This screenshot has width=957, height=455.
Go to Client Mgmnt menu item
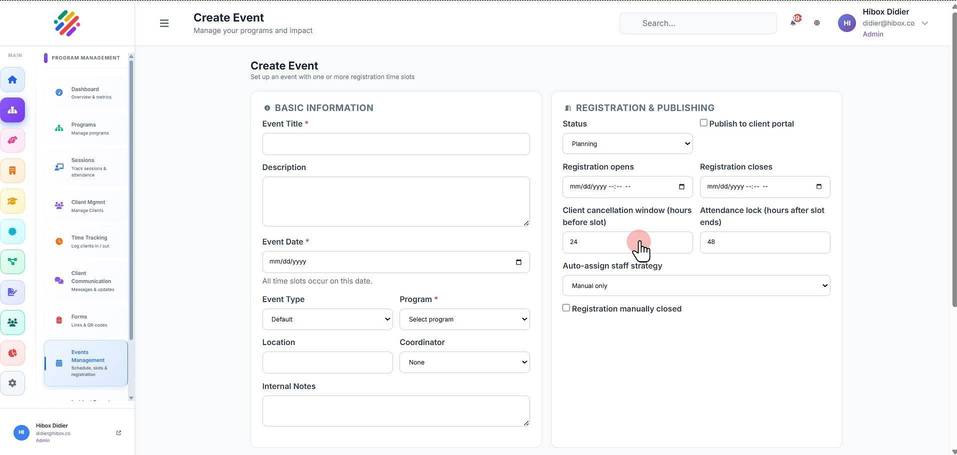click(x=85, y=206)
